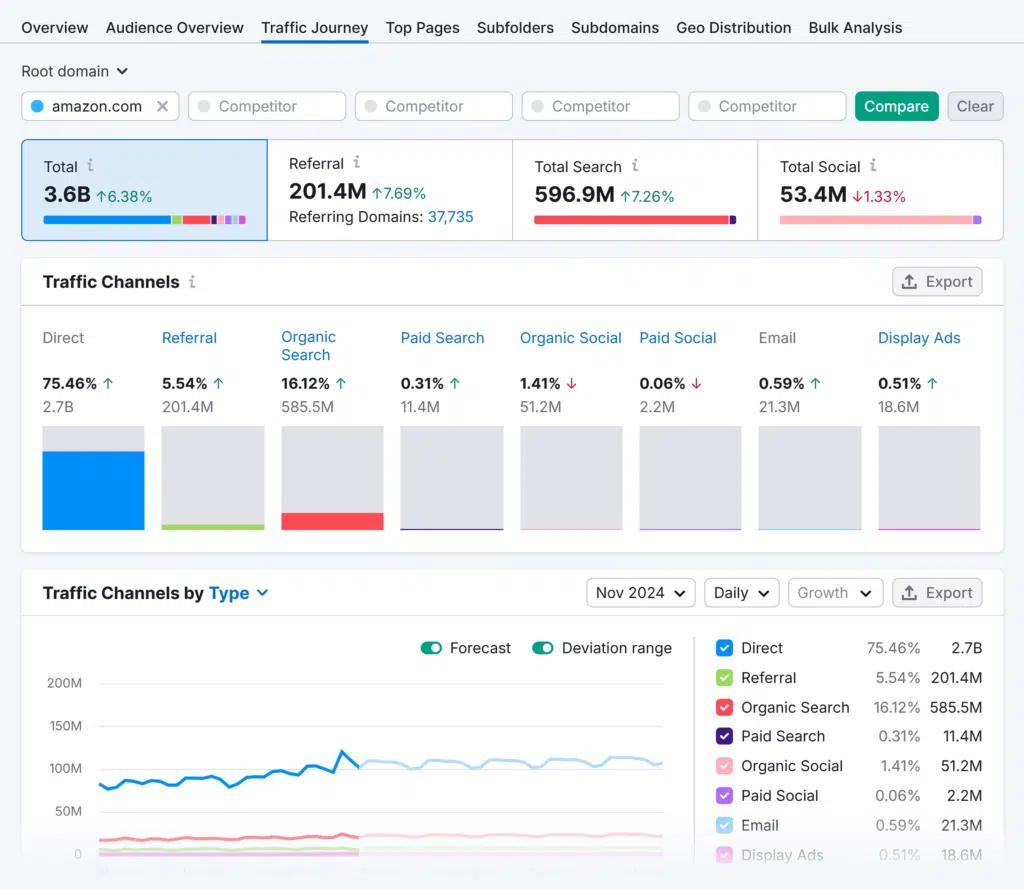Click the info icon beside Referral
This screenshot has height=889, width=1024.
(357, 163)
